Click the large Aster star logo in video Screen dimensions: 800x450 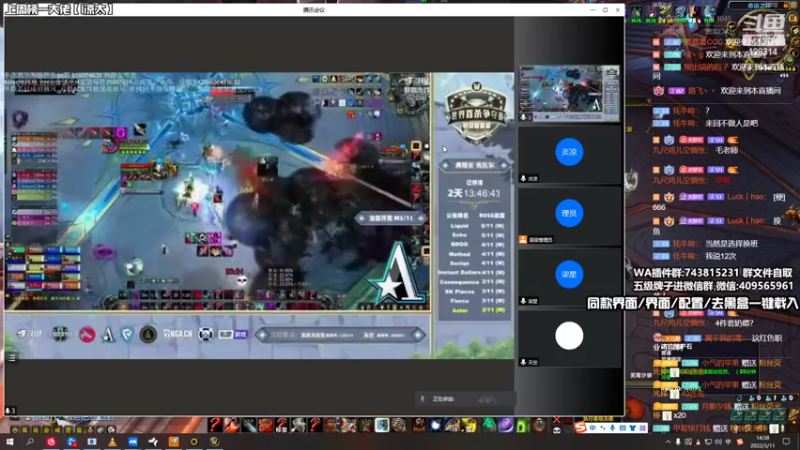point(396,276)
